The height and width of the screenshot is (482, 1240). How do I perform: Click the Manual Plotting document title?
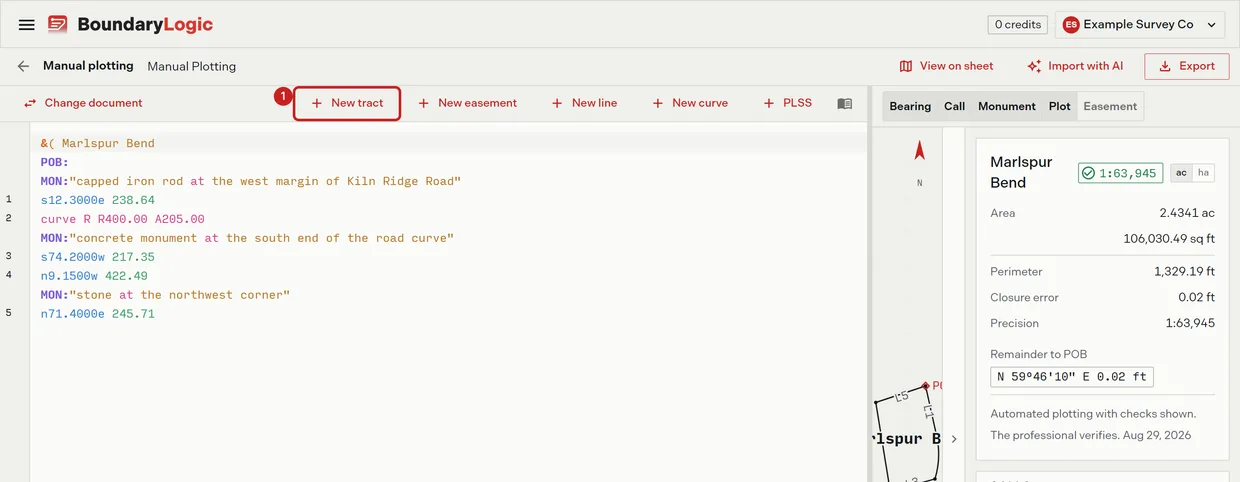tap(192, 66)
